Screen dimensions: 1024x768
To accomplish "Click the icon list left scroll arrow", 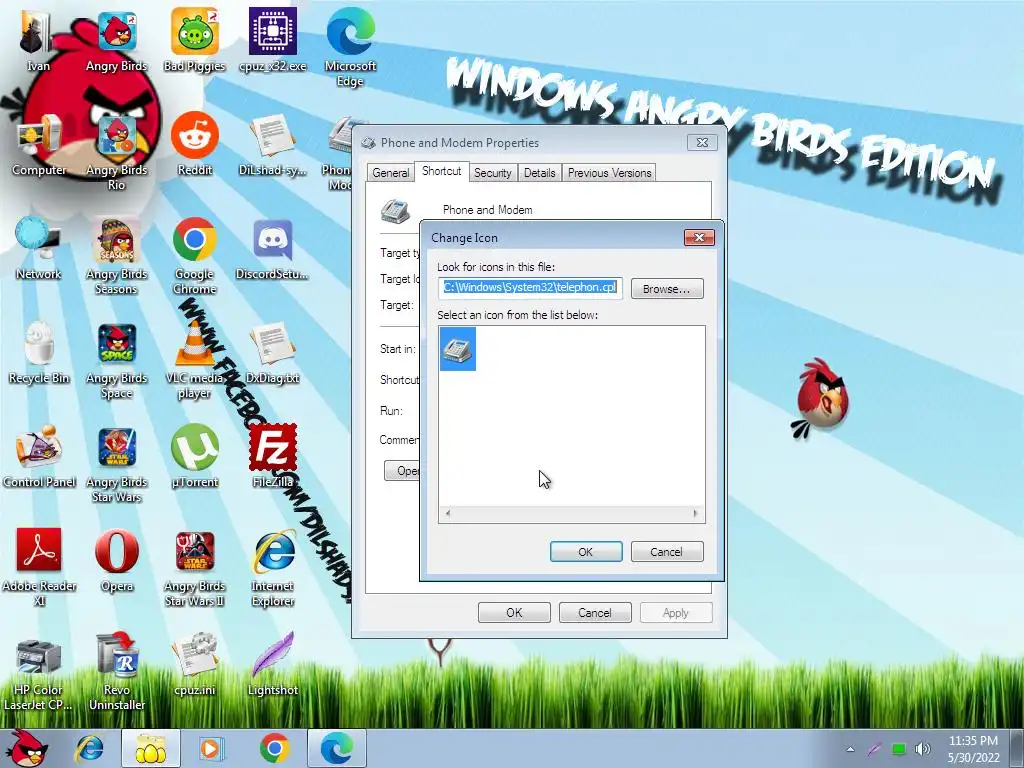I will point(448,514).
